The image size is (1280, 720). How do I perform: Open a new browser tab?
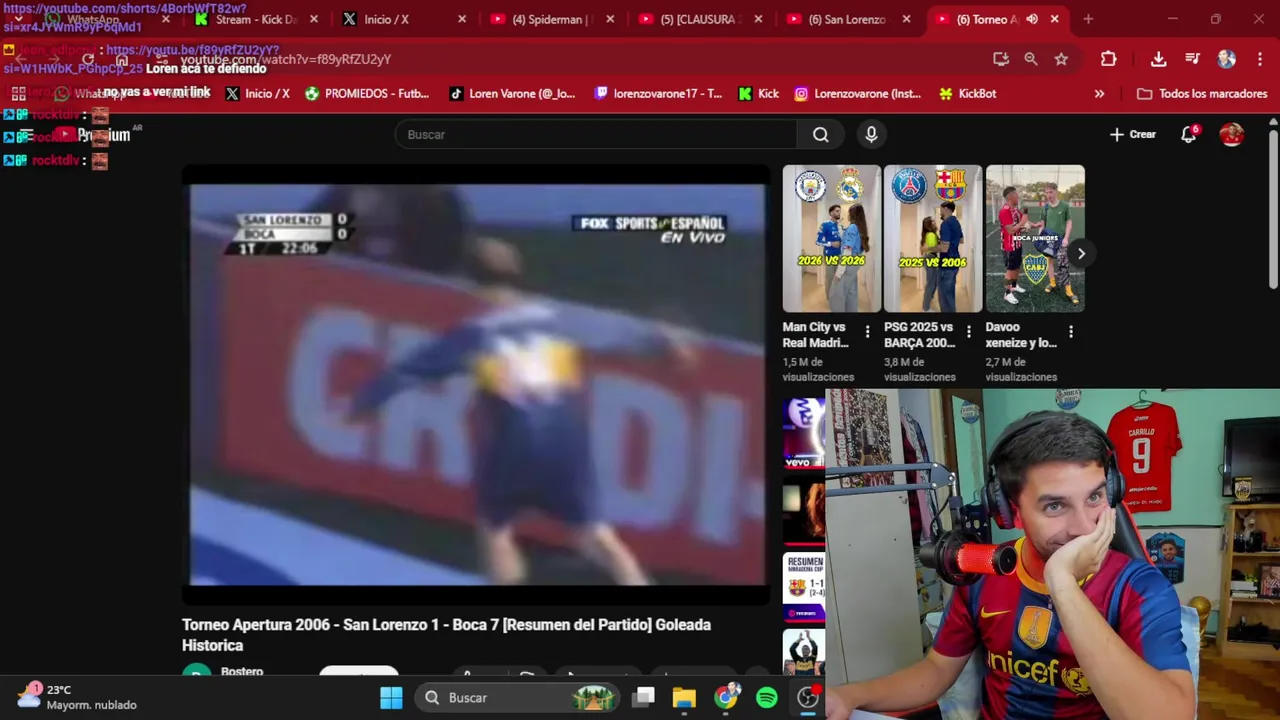pyautogui.click(x=1088, y=19)
